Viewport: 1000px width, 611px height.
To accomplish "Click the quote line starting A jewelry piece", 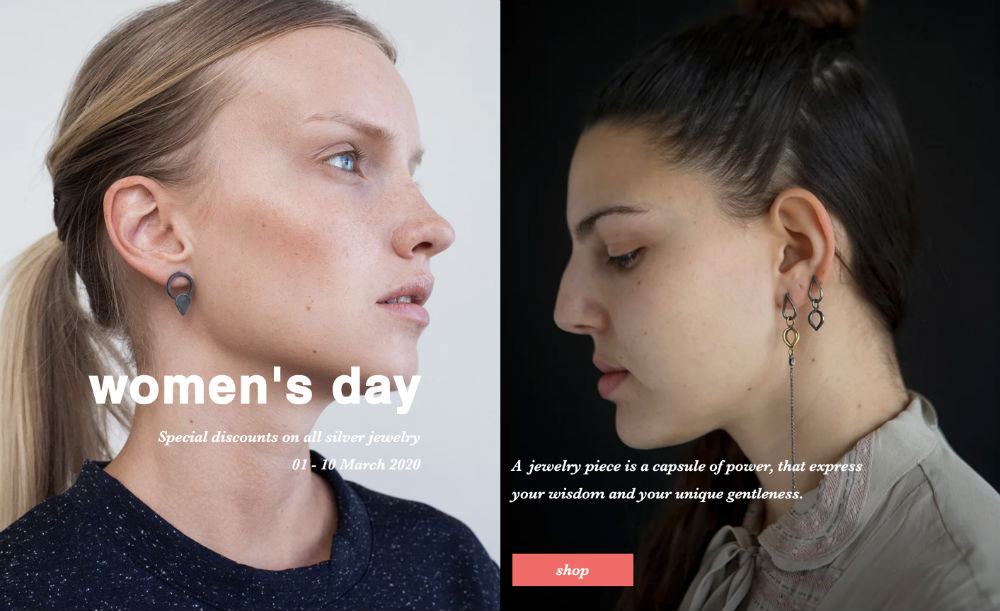I will coord(686,467).
